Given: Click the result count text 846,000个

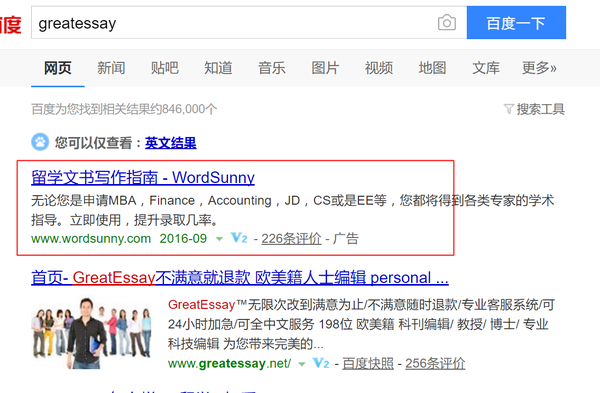Looking at the screenshot, I should click(x=189, y=109).
